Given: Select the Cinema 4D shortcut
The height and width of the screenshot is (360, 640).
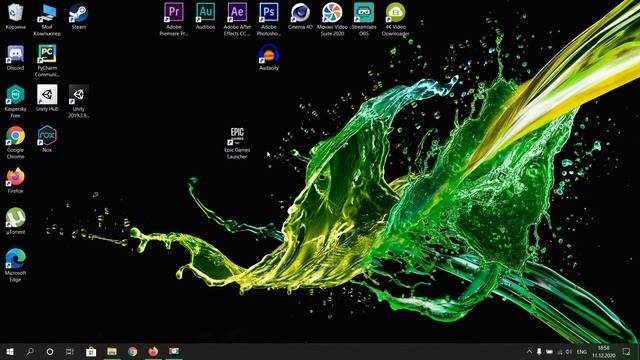Looking at the screenshot, I should pyautogui.click(x=300, y=16).
